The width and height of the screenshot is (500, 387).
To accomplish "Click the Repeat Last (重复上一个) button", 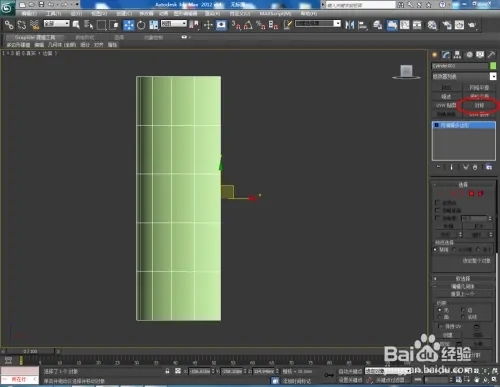I will tap(463, 294).
